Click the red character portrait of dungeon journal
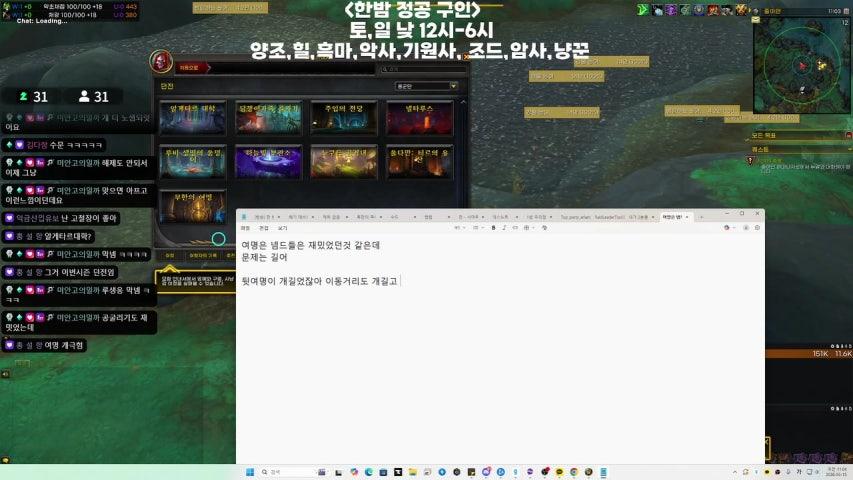Viewport: 853px width, 480px height. [x=161, y=61]
